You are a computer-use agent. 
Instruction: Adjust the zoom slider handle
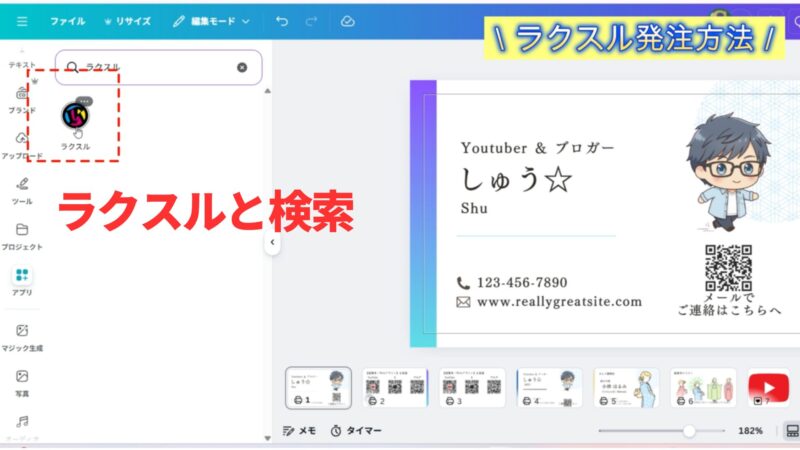click(689, 431)
